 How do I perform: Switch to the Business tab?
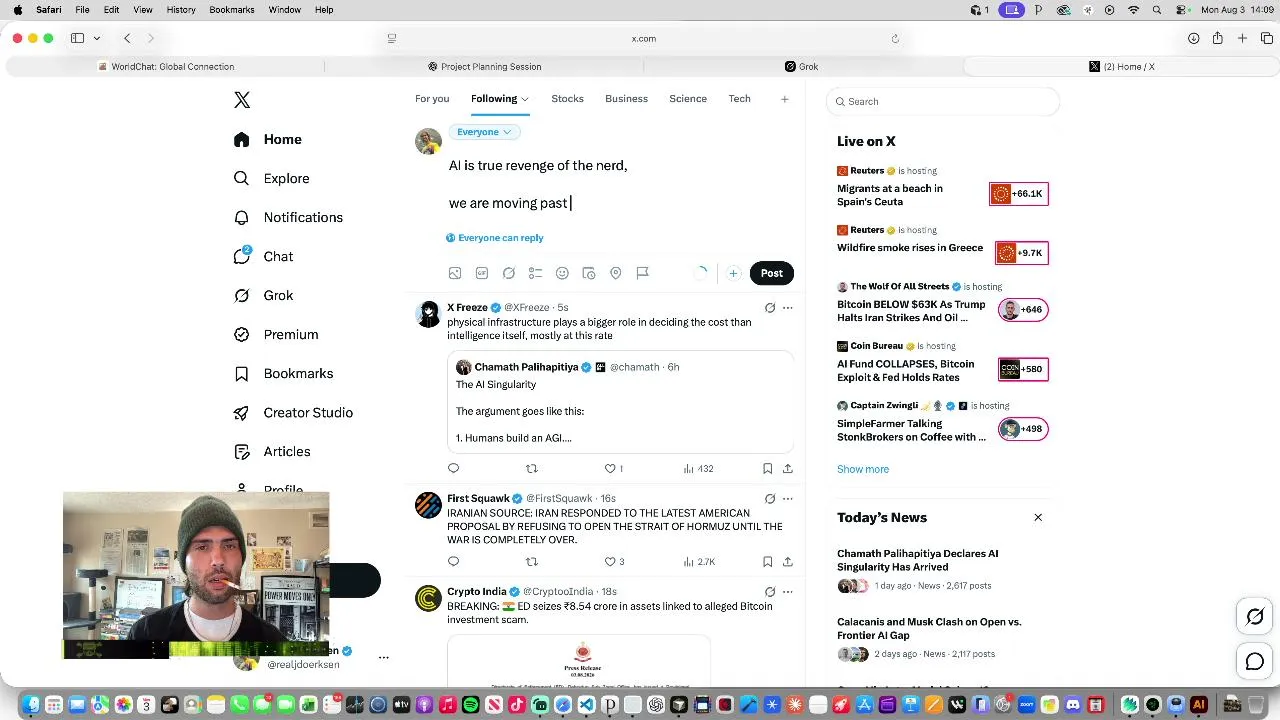coord(627,99)
